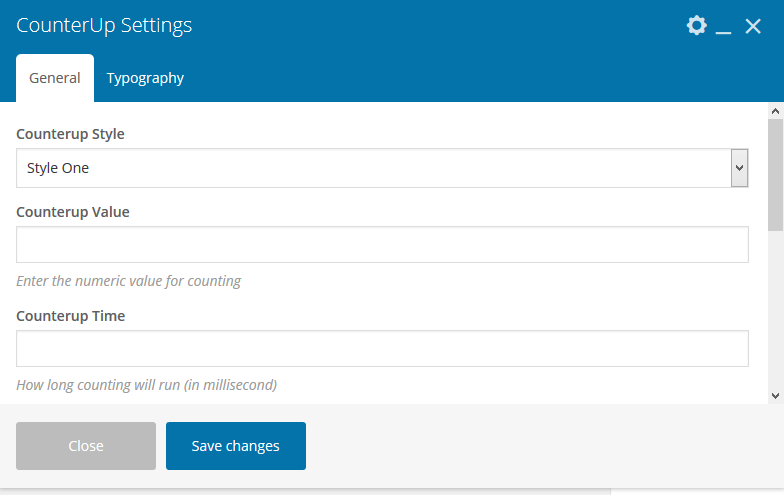
Task: Click the Counterup Style label
Action: [71, 134]
